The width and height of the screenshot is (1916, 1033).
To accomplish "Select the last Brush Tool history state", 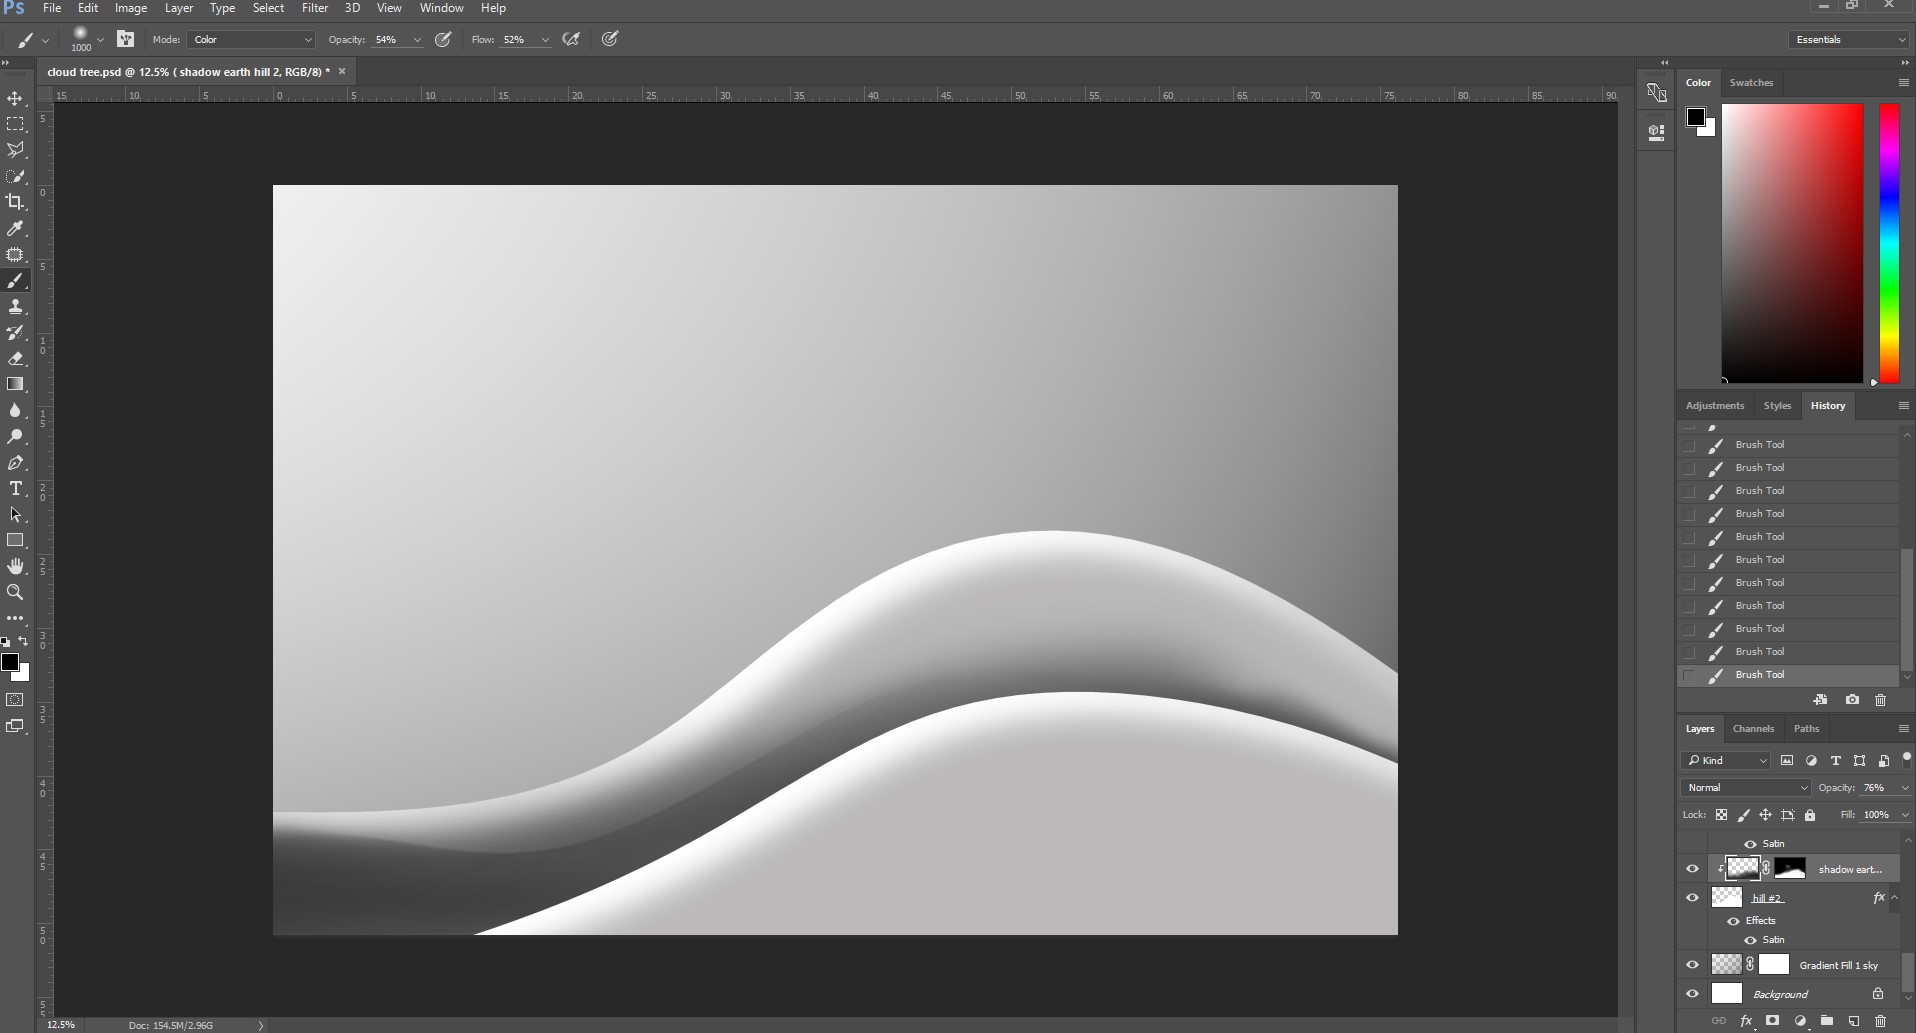I will click(1788, 675).
